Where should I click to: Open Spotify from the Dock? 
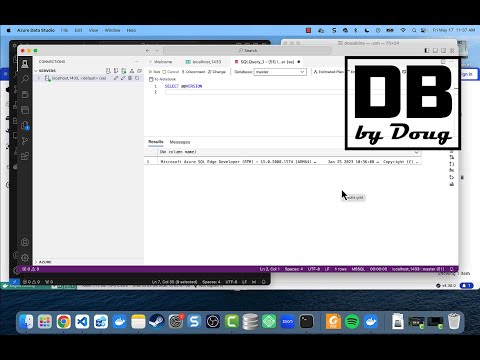tap(352, 322)
